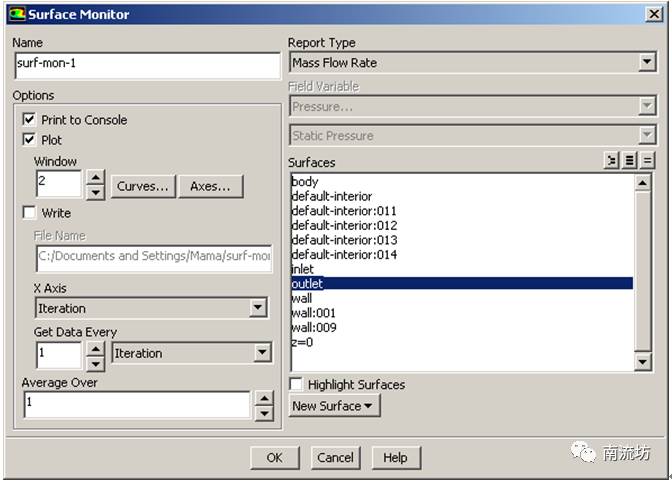Decrease Get Data Every value

(95, 364)
